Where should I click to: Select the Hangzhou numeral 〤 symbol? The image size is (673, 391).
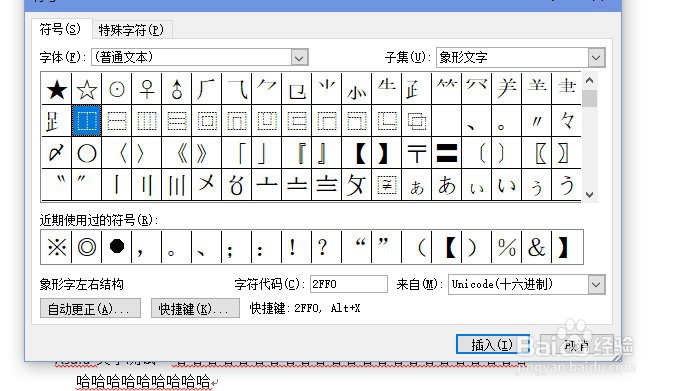pyautogui.click(x=207, y=185)
